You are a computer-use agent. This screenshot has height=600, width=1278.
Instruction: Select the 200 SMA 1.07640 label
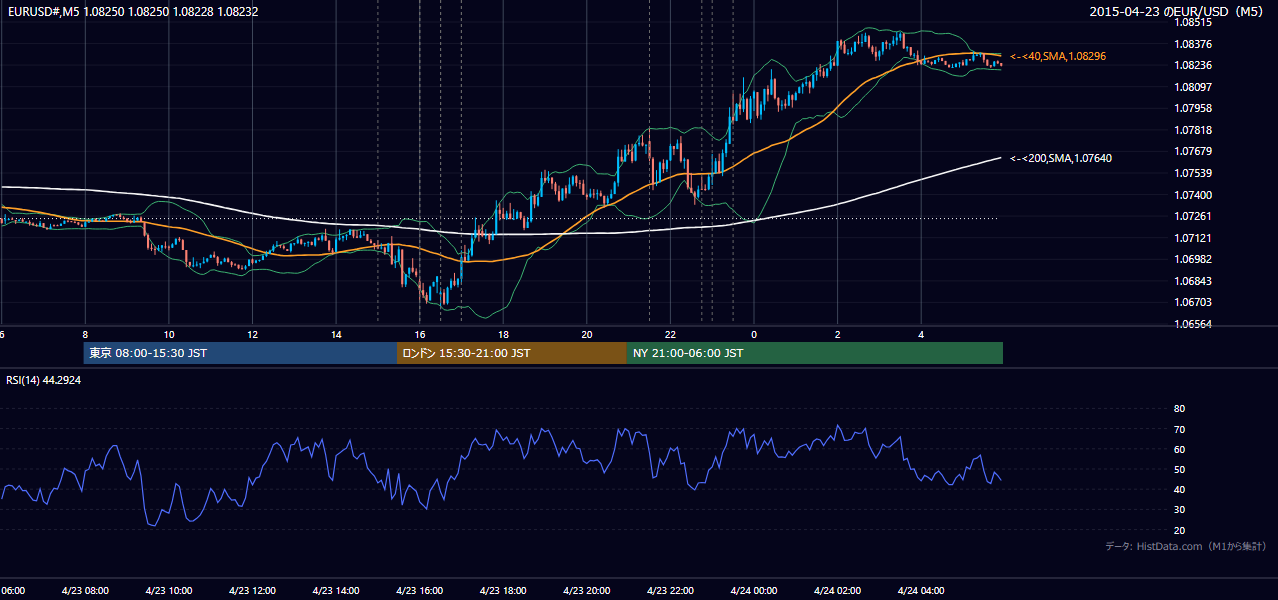pos(1060,158)
